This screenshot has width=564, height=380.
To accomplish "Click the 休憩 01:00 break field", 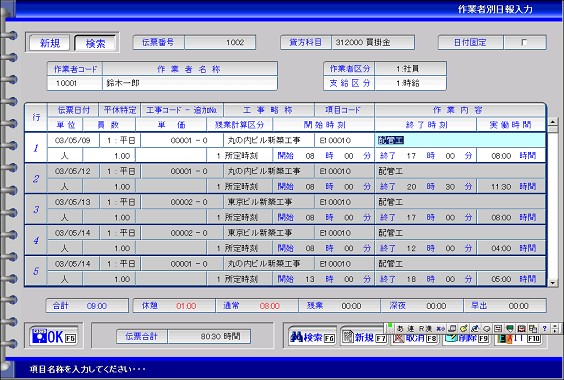I will click(x=174, y=306).
